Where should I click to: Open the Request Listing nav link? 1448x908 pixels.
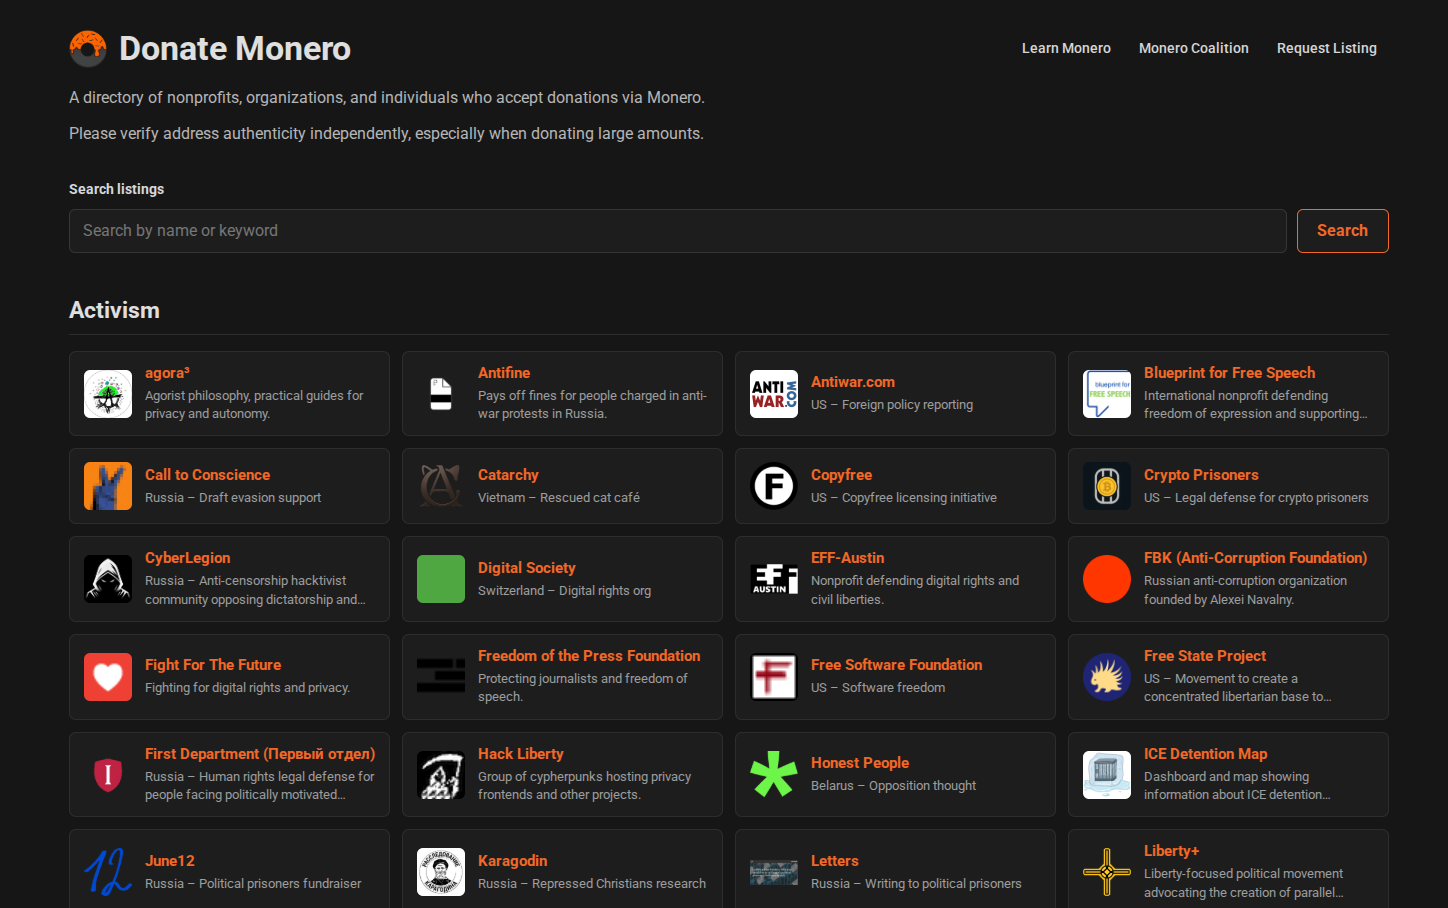tap(1327, 48)
